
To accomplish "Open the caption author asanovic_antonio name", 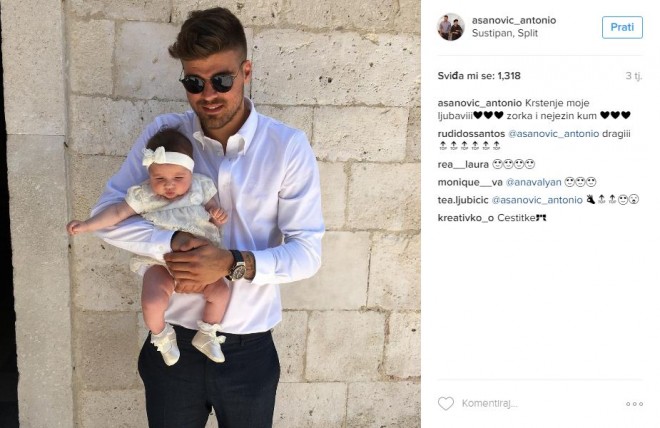I will (x=479, y=103).
